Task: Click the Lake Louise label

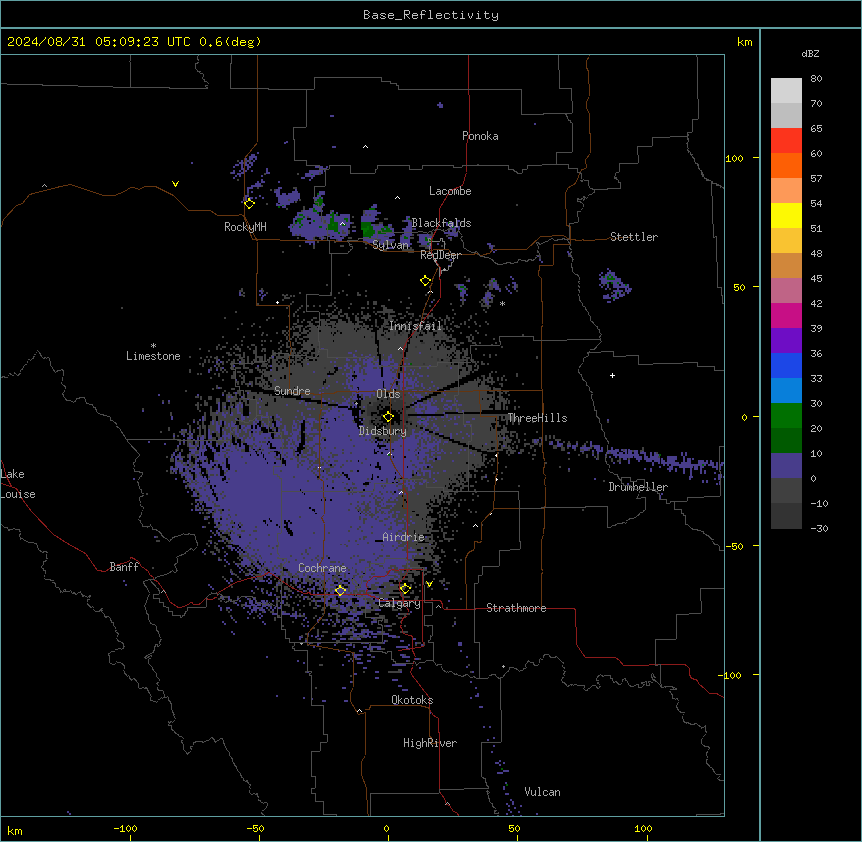Action: 18,484
